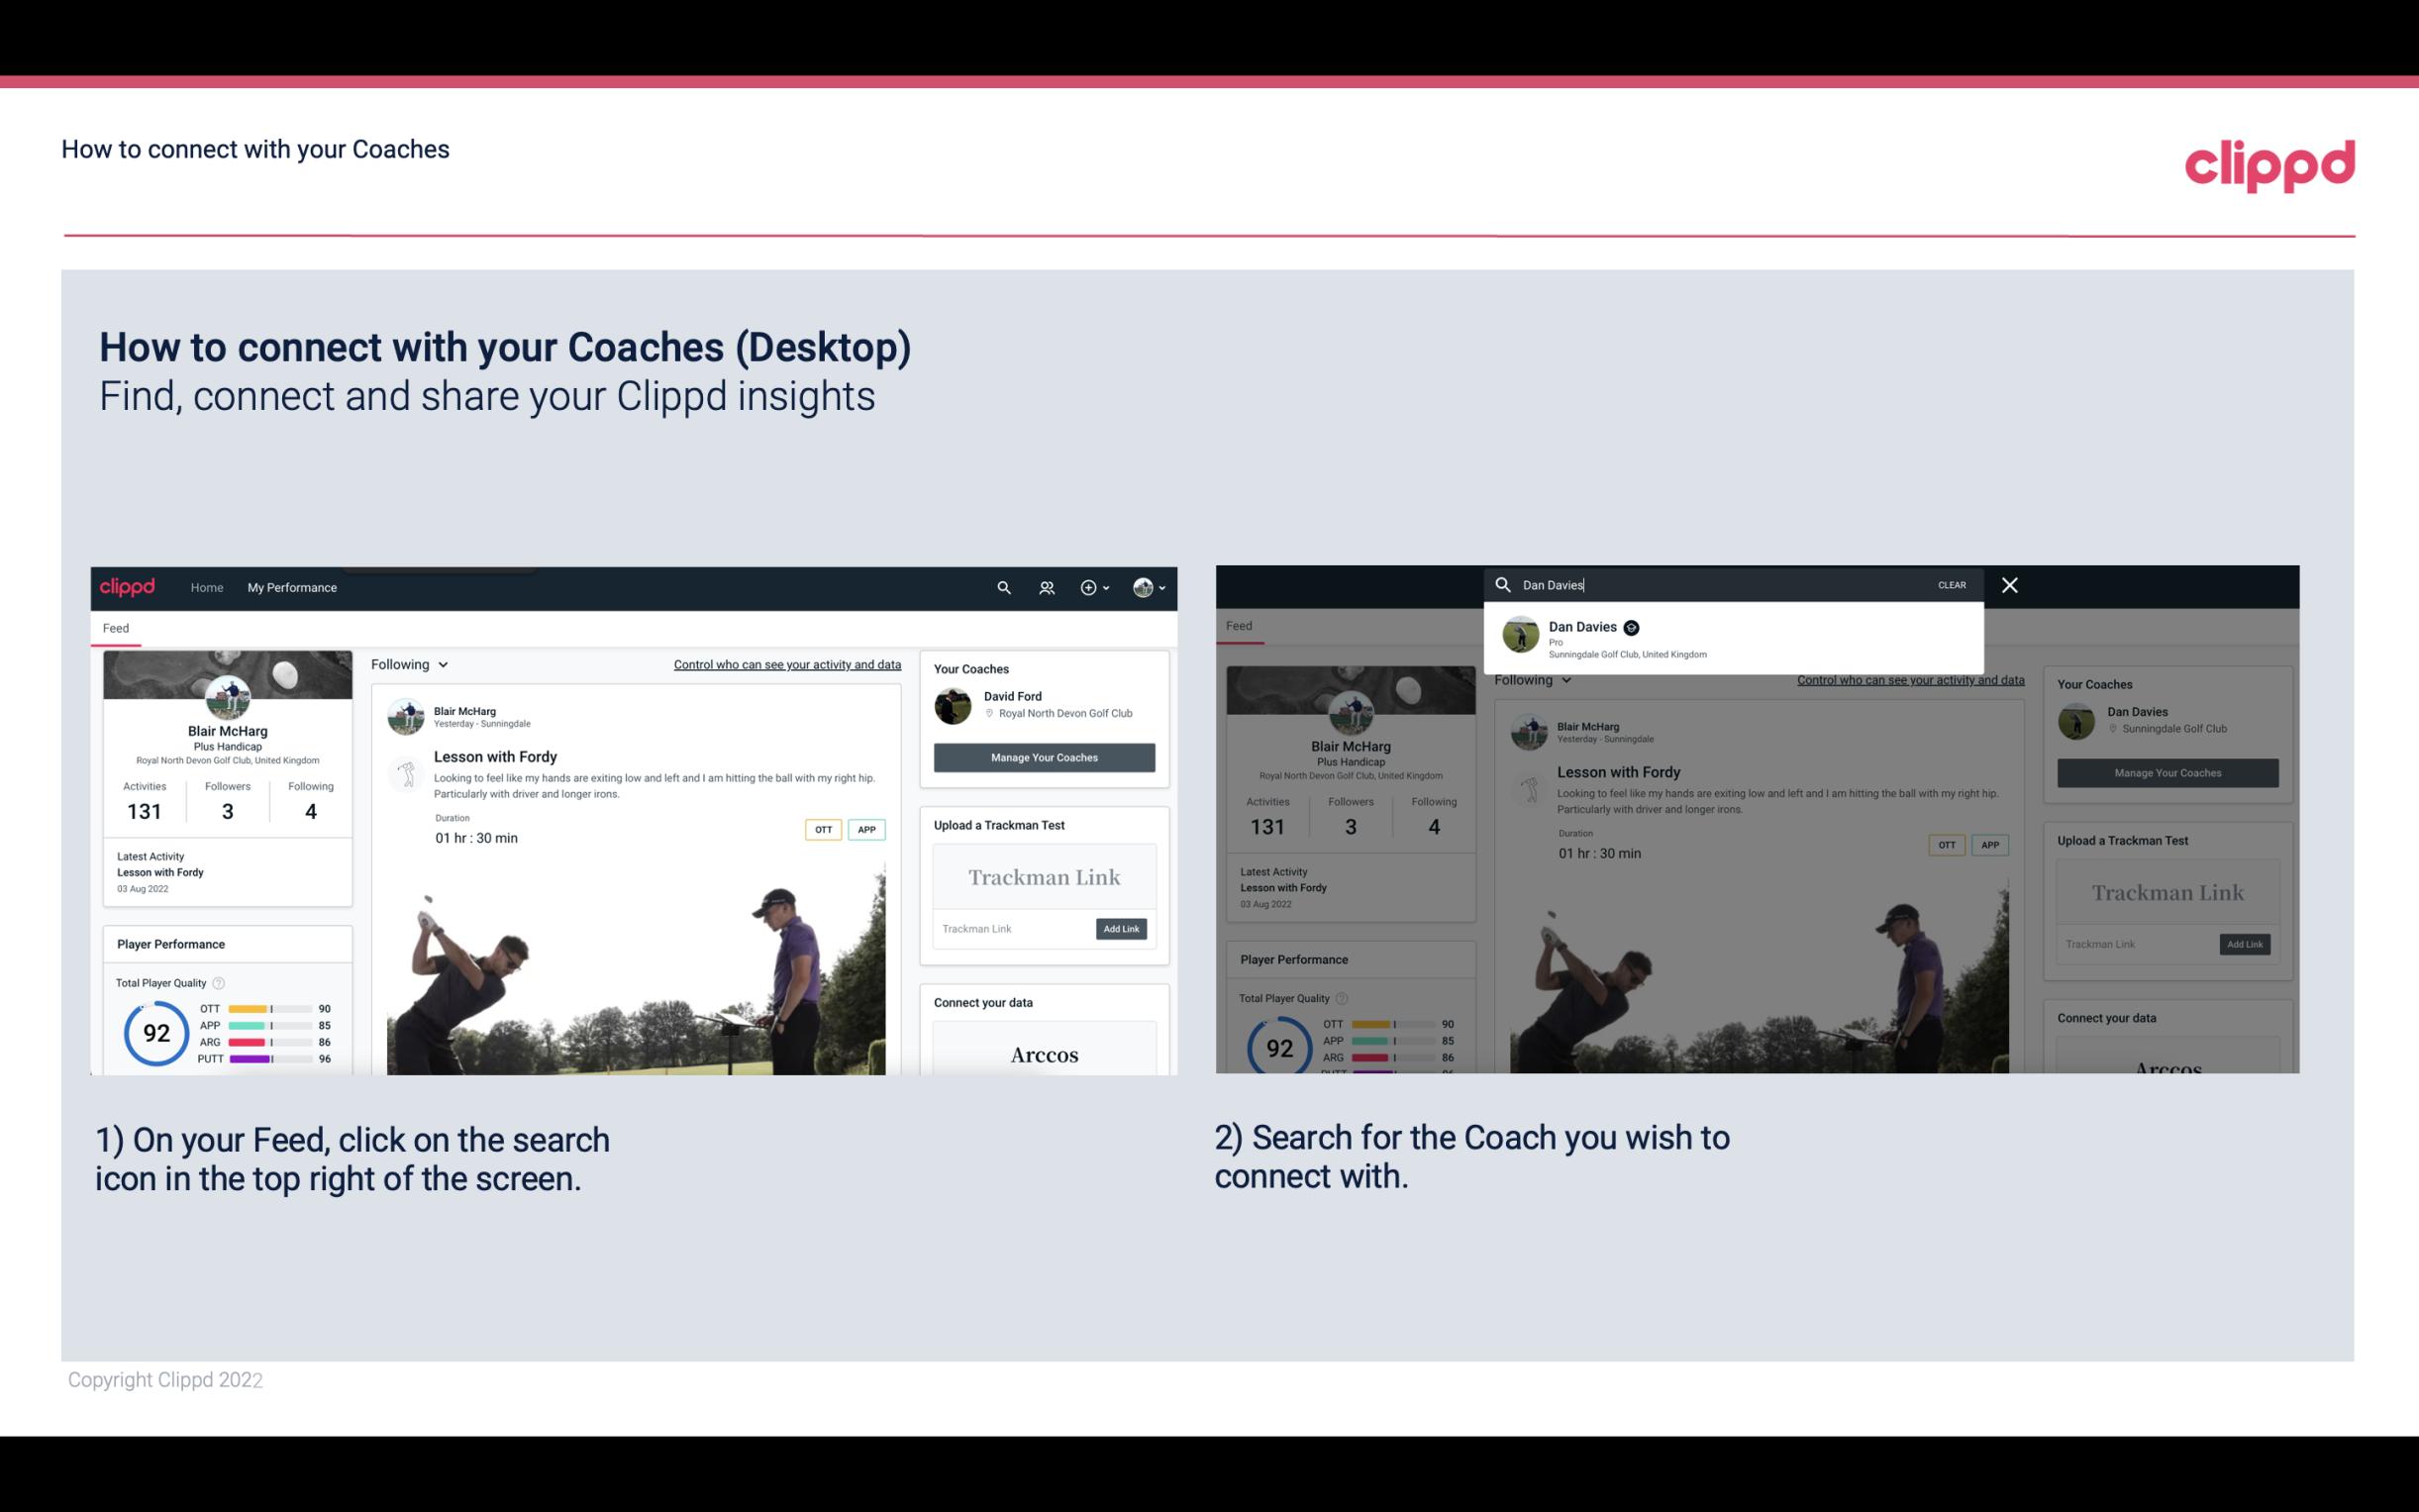Click the Home tab in navigation bar
This screenshot has width=2419, height=1512.
[207, 587]
